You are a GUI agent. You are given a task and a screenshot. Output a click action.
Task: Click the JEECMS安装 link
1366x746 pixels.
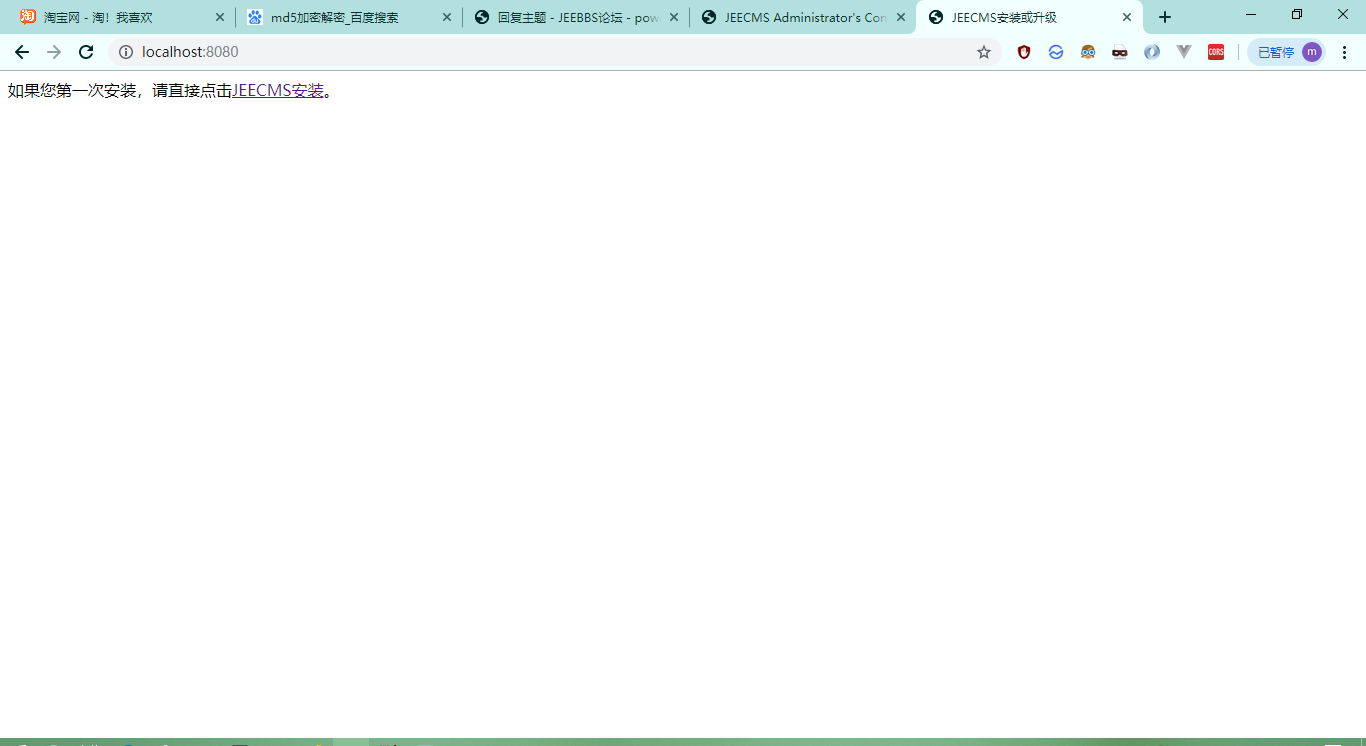point(278,91)
